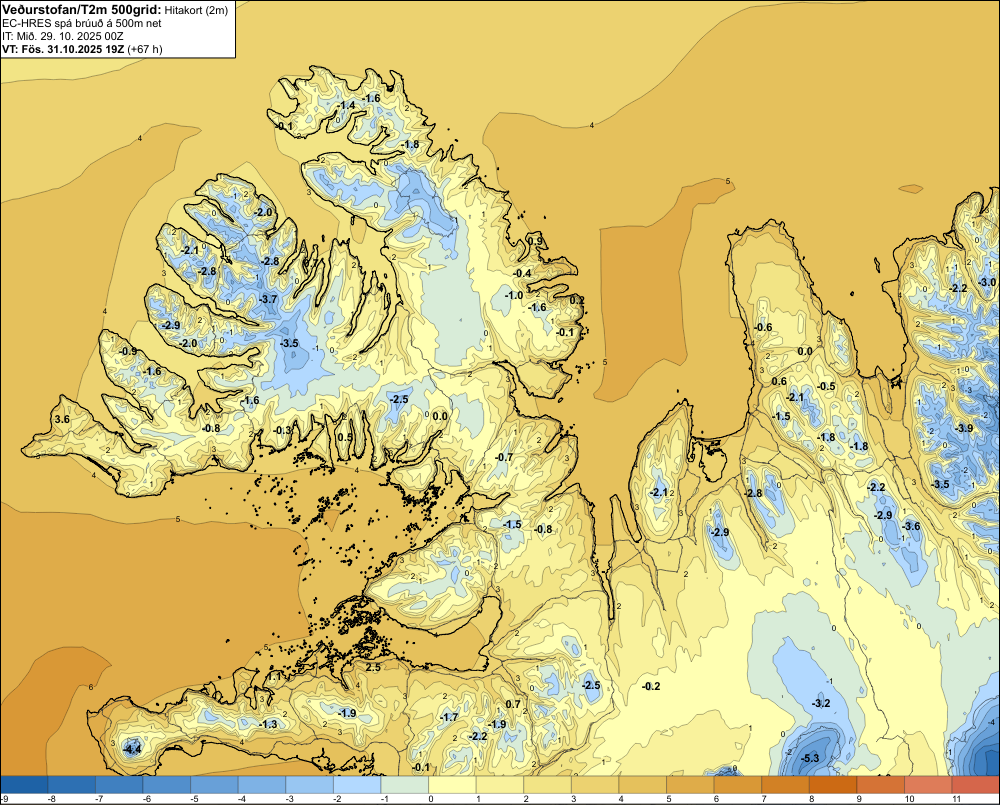Viewport: 1000px width, 805px height.
Task: Click the (+67 h) forecast offset
Action: coord(145,49)
